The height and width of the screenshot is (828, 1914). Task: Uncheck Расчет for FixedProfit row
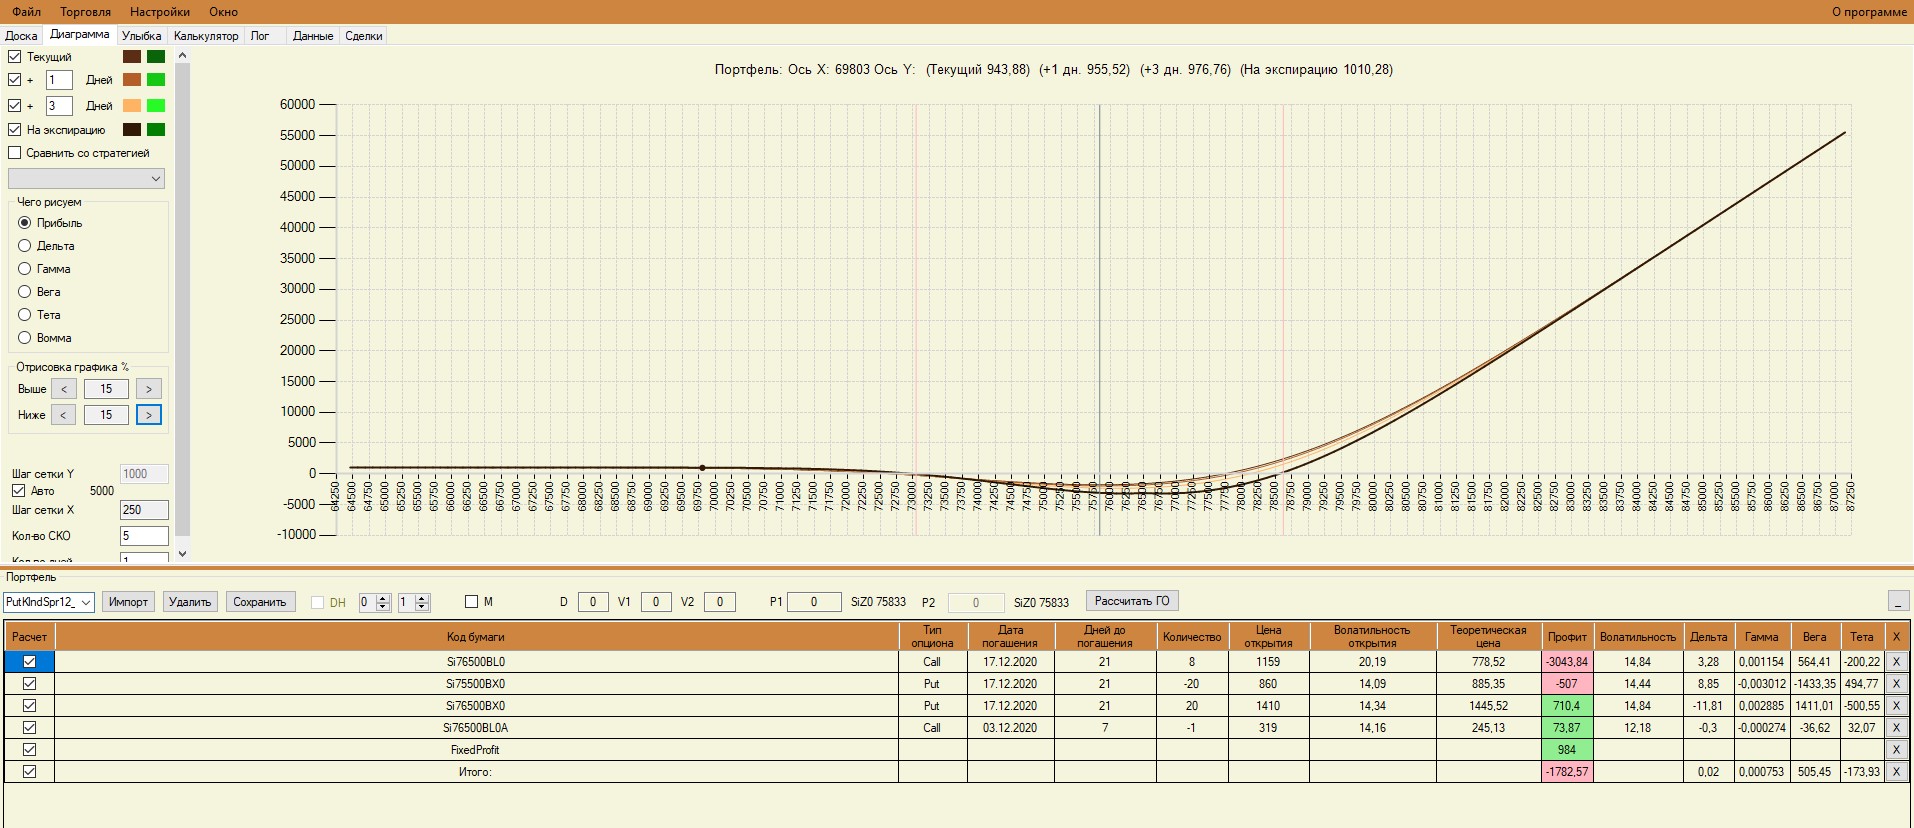pyautogui.click(x=29, y=750)
